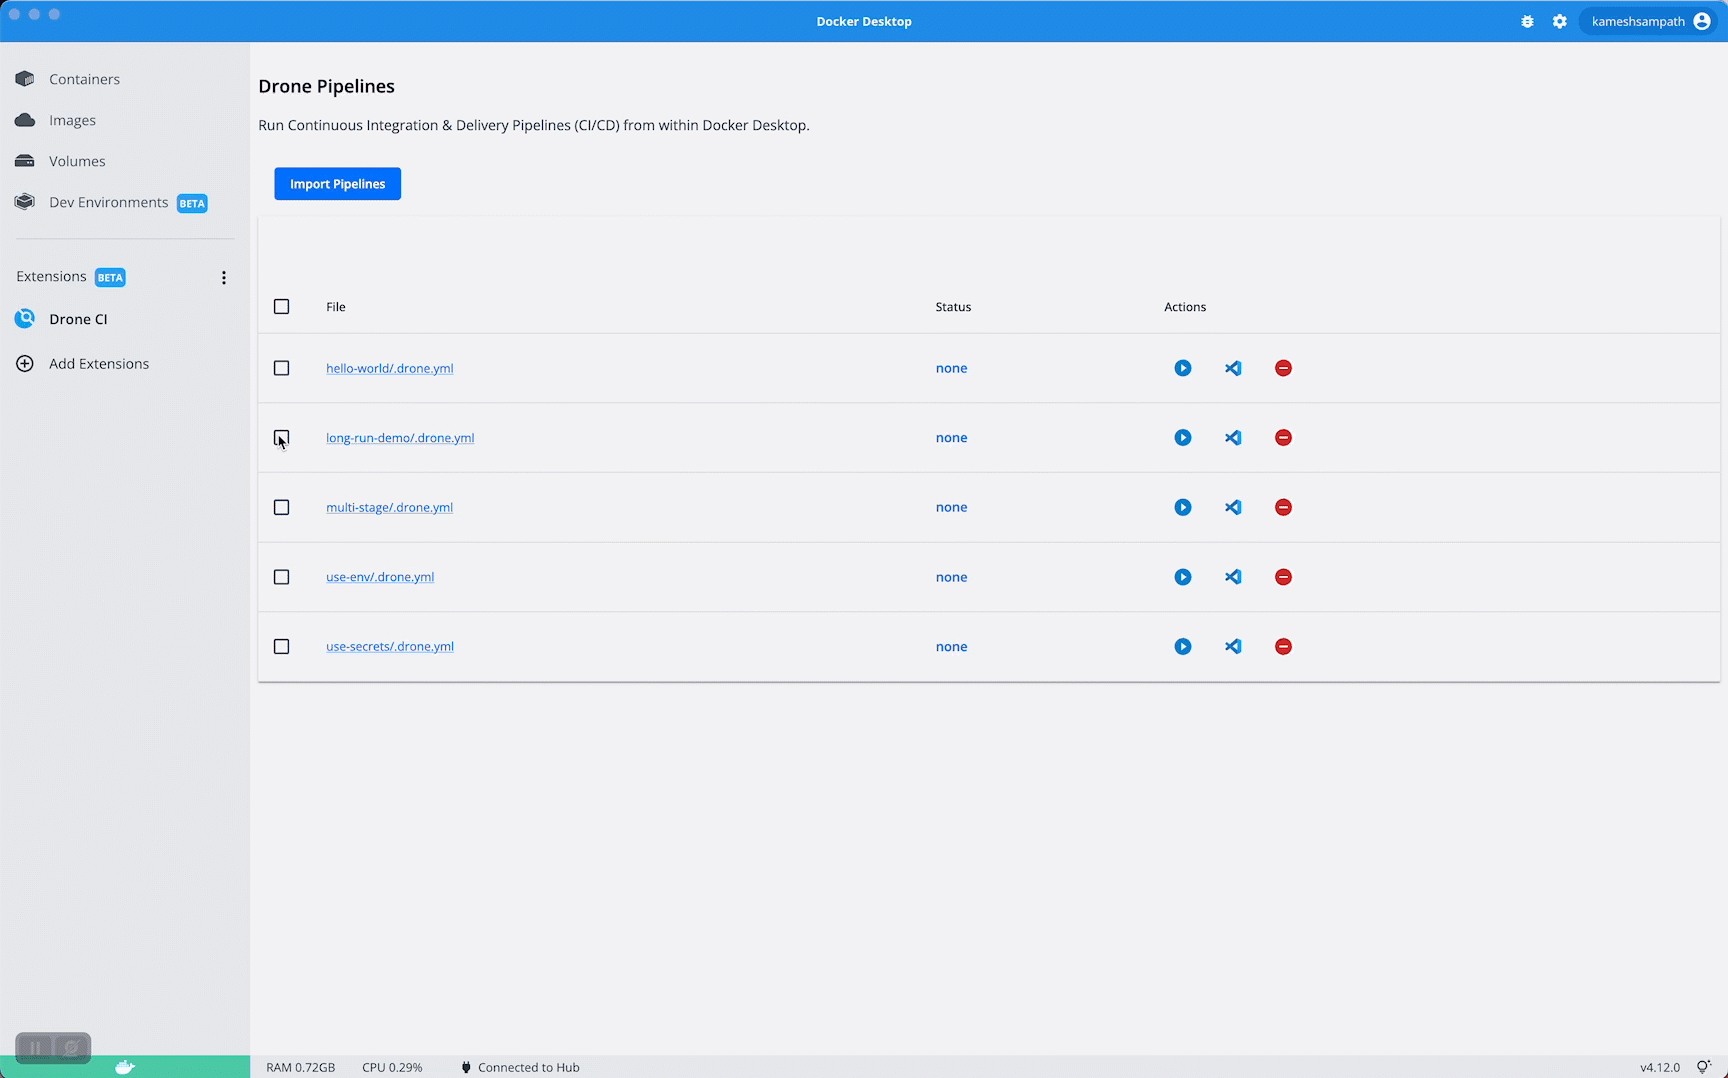Click the feedback icon next to version
This screenshot has height=1078, width=1728.
point(1704,1067)
